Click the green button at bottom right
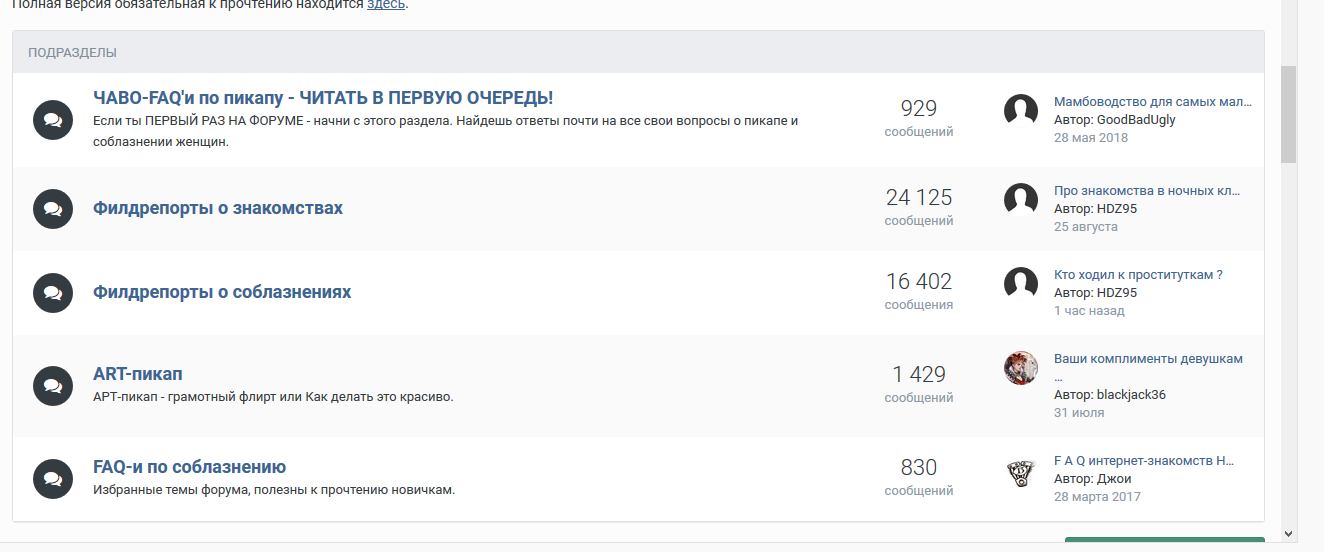This screenshot has height=552, width=1324. coord(1164,544)
